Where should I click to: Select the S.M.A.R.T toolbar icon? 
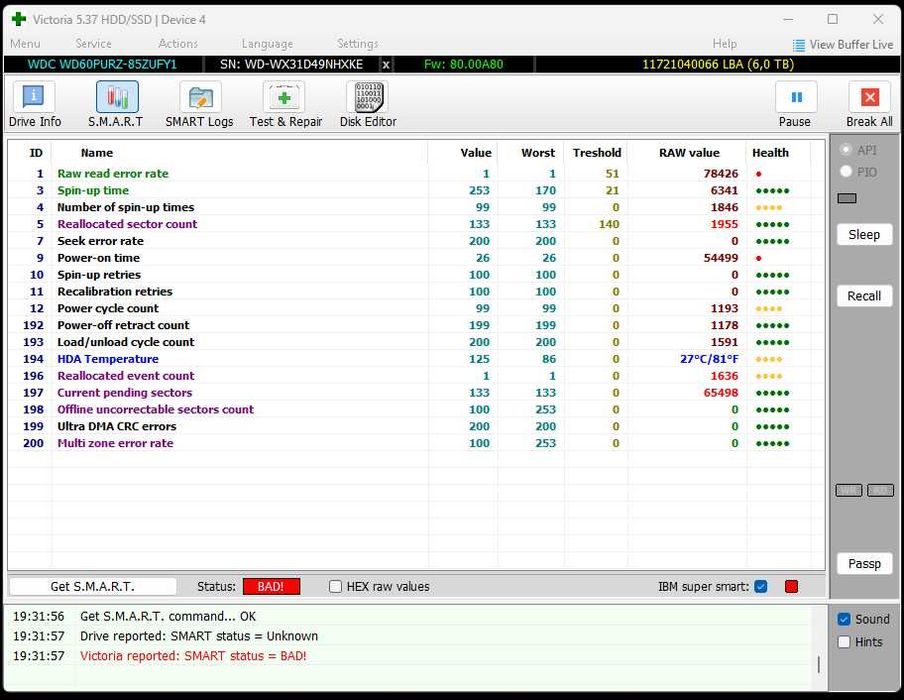pyautogui.click(x=117, y=97)
